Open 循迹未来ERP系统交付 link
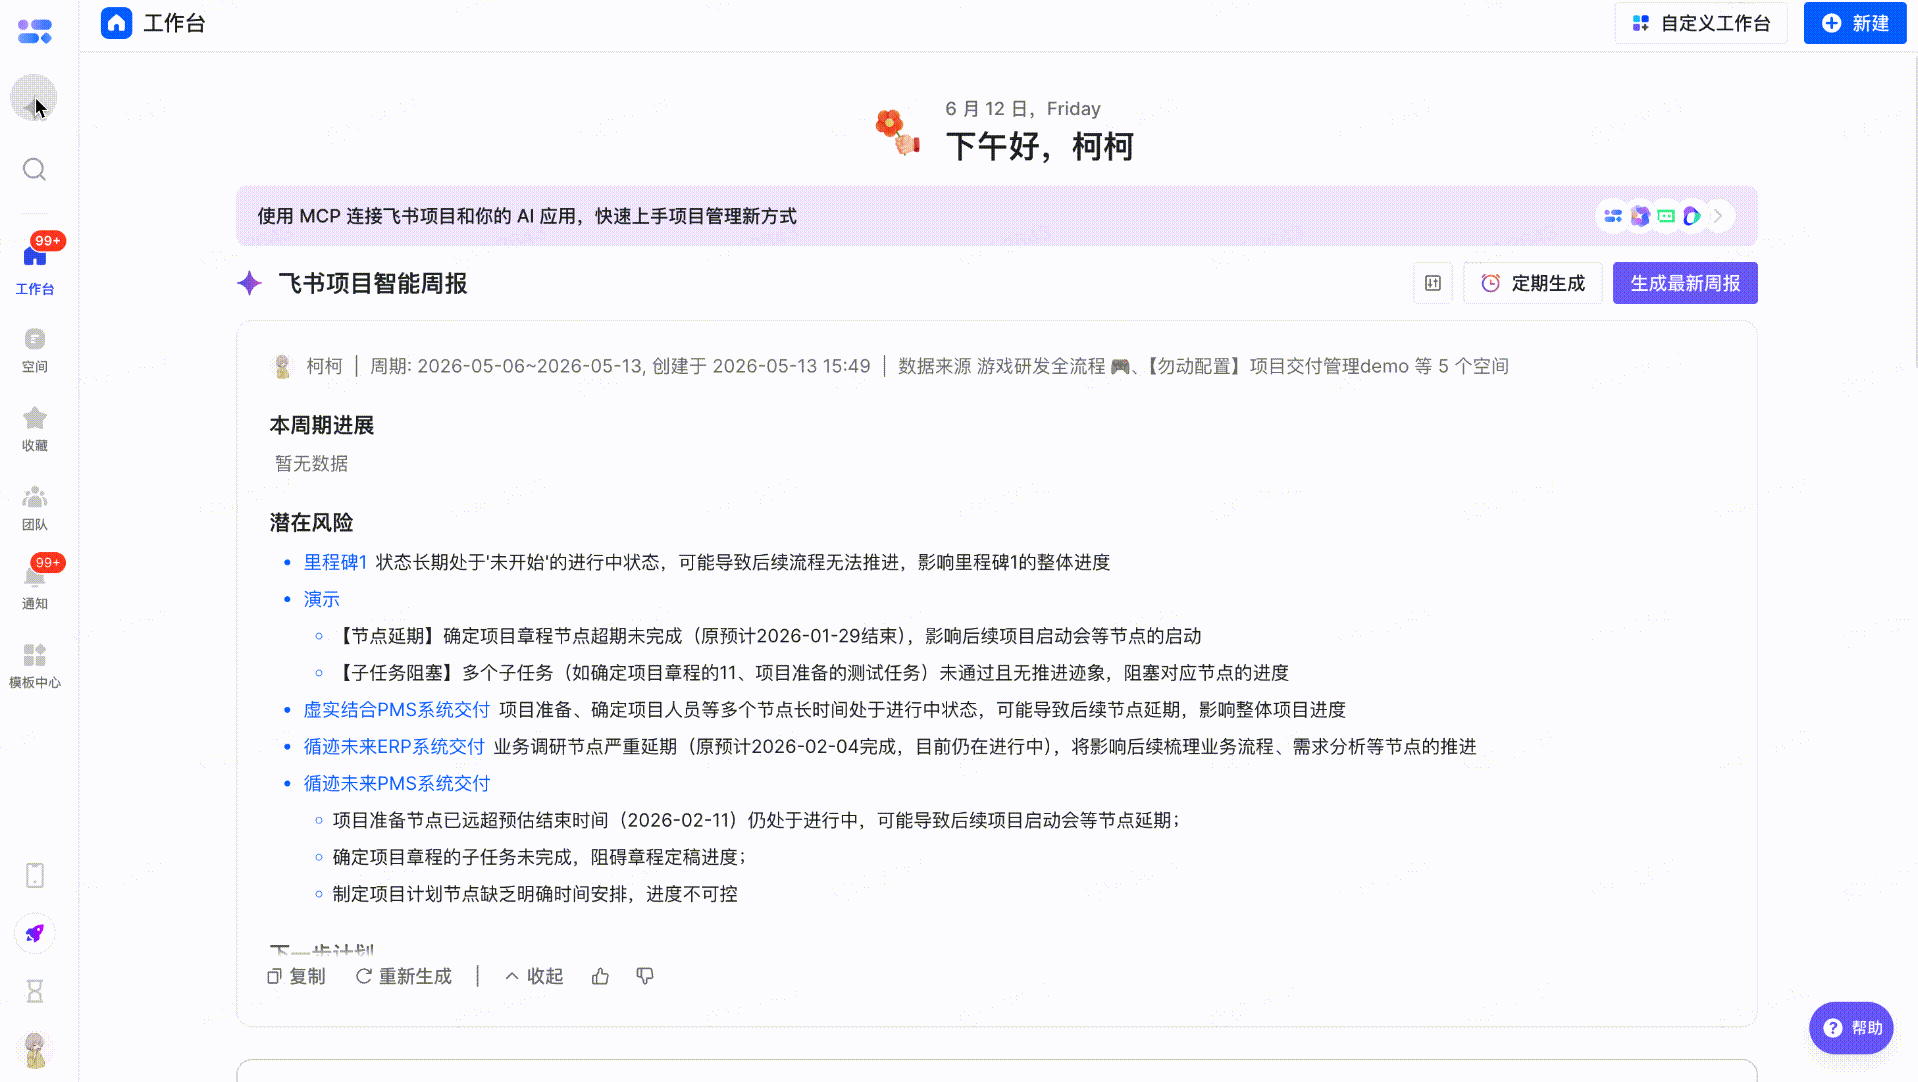The height and width of the screenshot is (1082, 1918). click(x=394, y=746)
